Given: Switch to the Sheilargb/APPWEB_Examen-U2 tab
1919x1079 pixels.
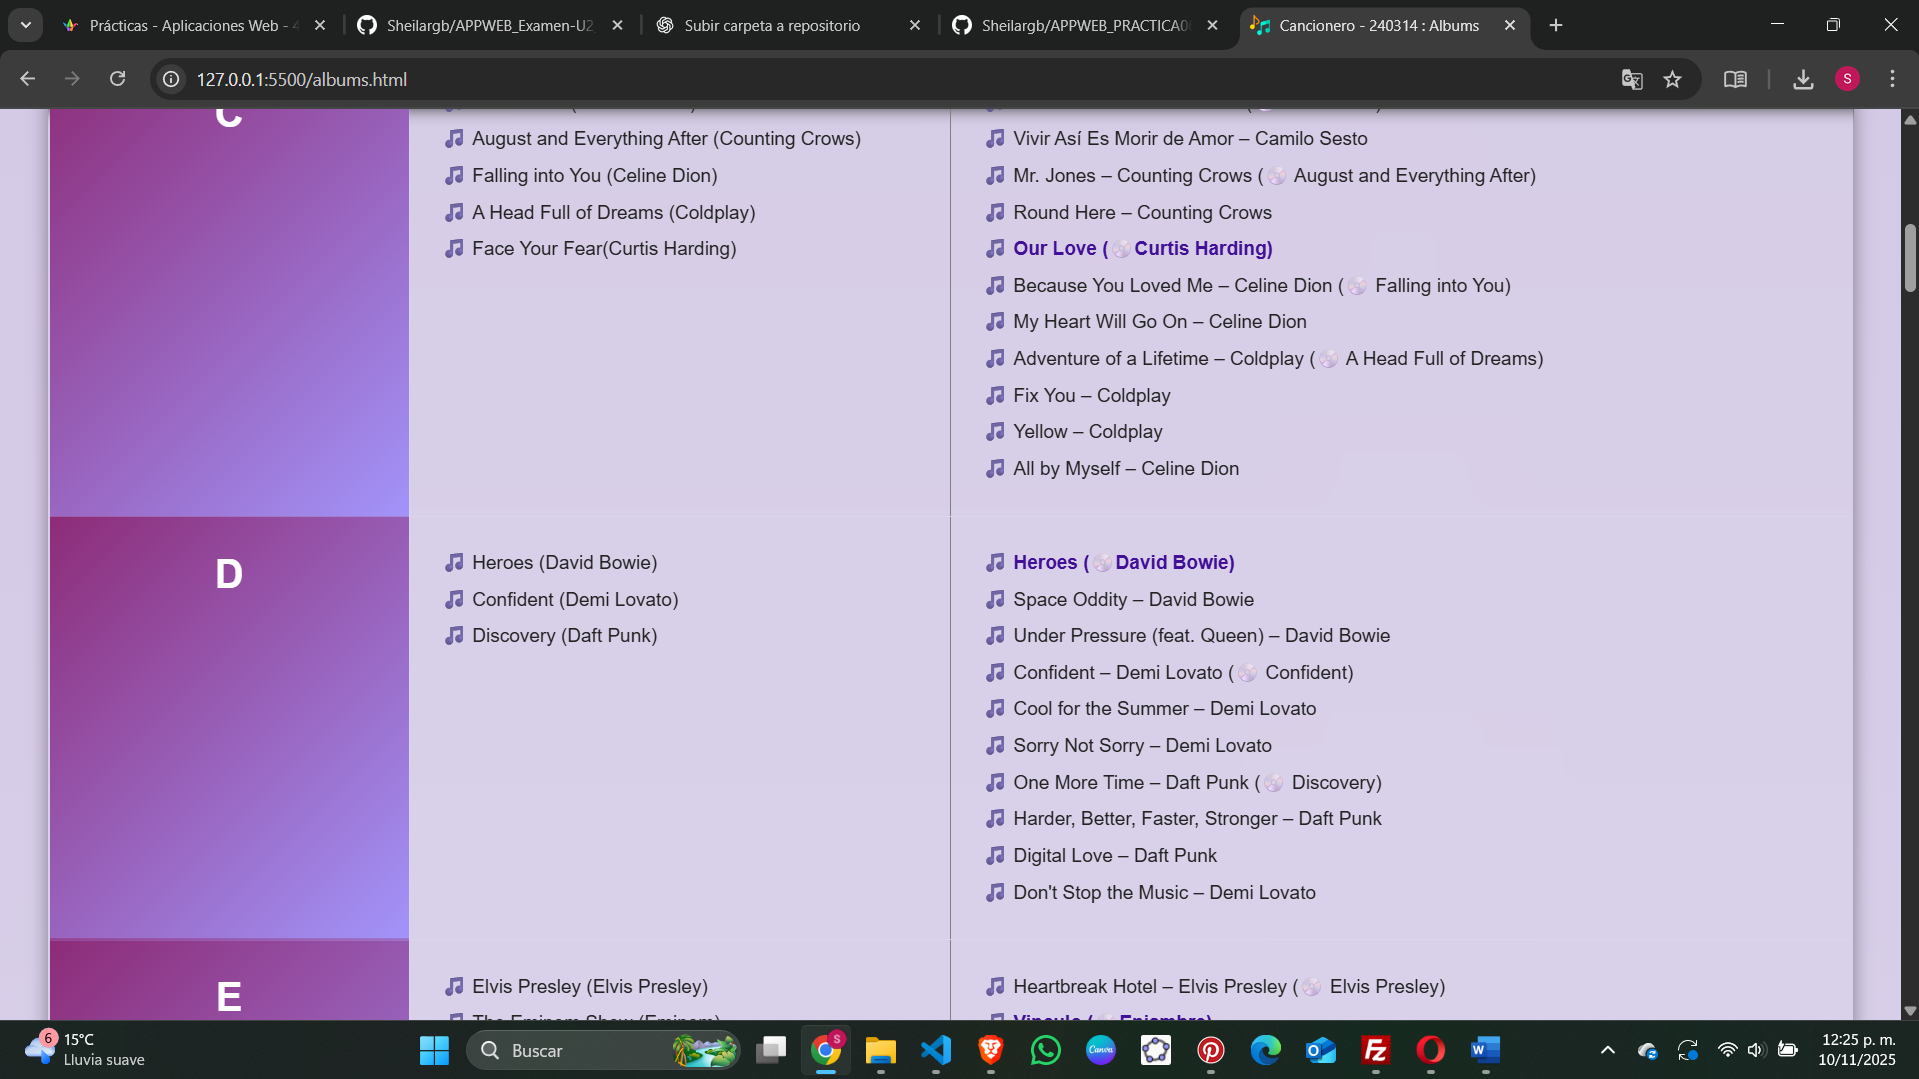Looking at the screenshot, I should [x=489, y=25].
